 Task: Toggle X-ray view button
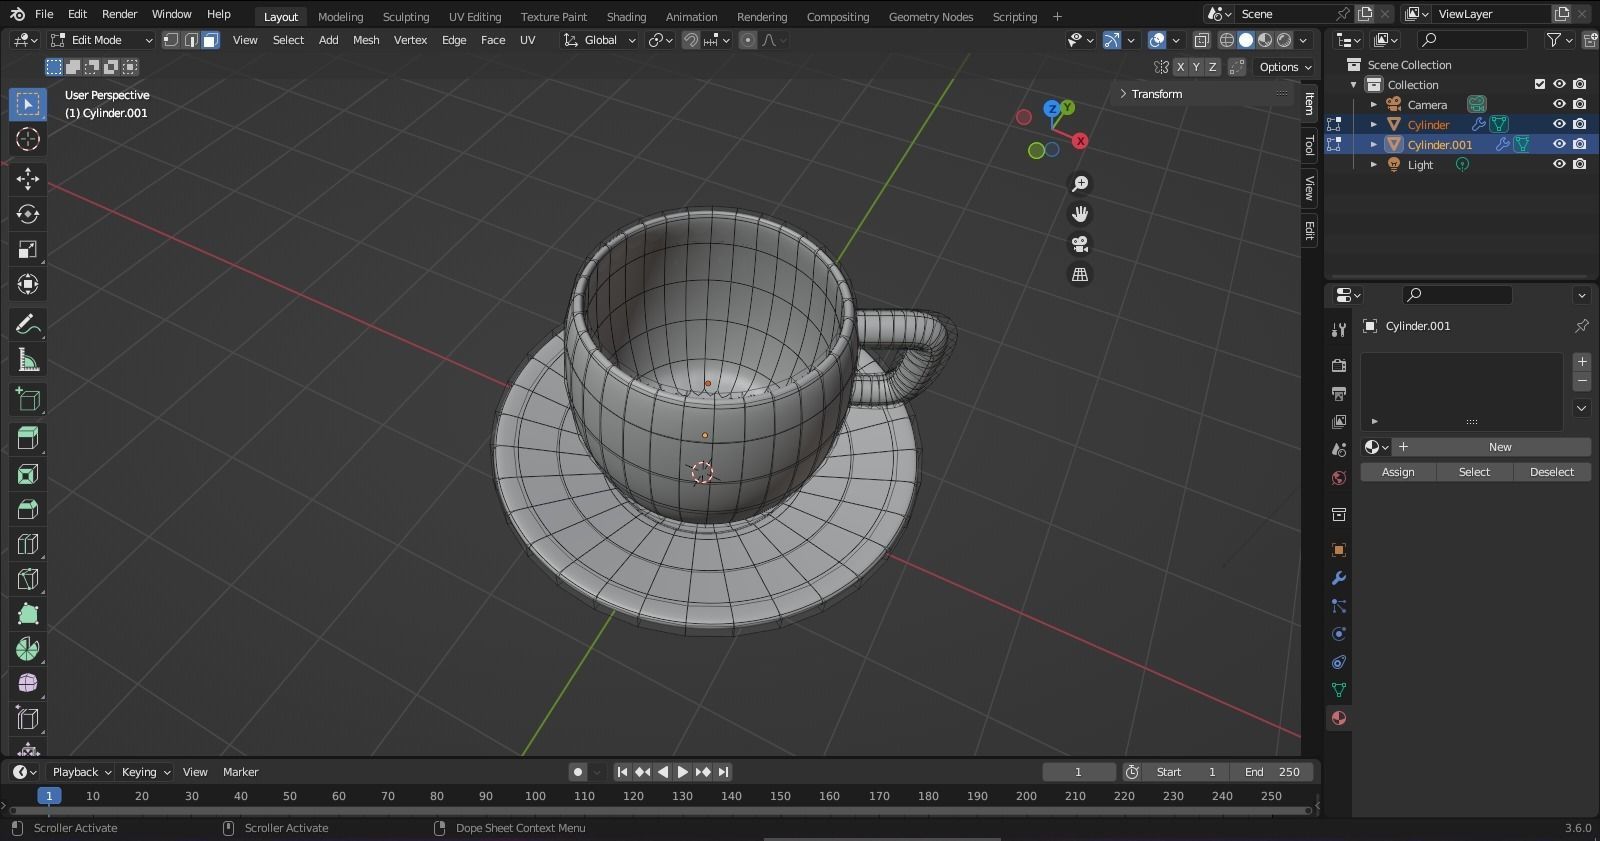(x=1201, y=40)
